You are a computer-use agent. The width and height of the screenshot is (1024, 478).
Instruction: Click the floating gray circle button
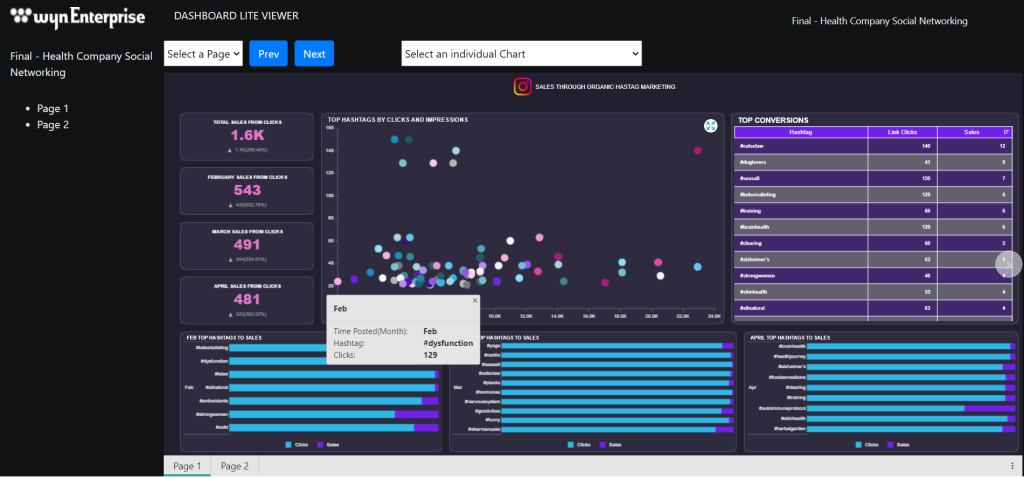click(x=1009, y=263)
